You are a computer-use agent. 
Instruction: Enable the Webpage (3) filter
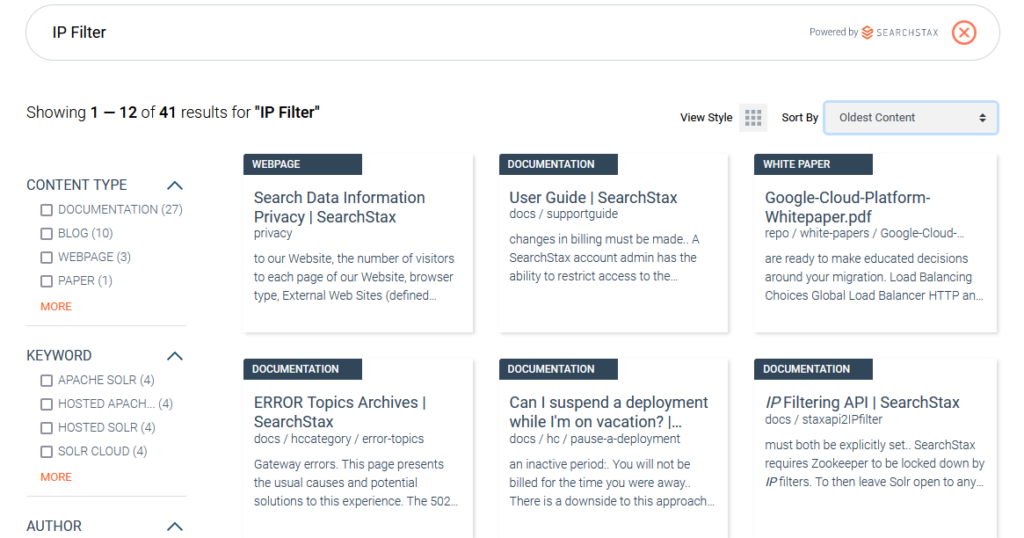(46, 257)
